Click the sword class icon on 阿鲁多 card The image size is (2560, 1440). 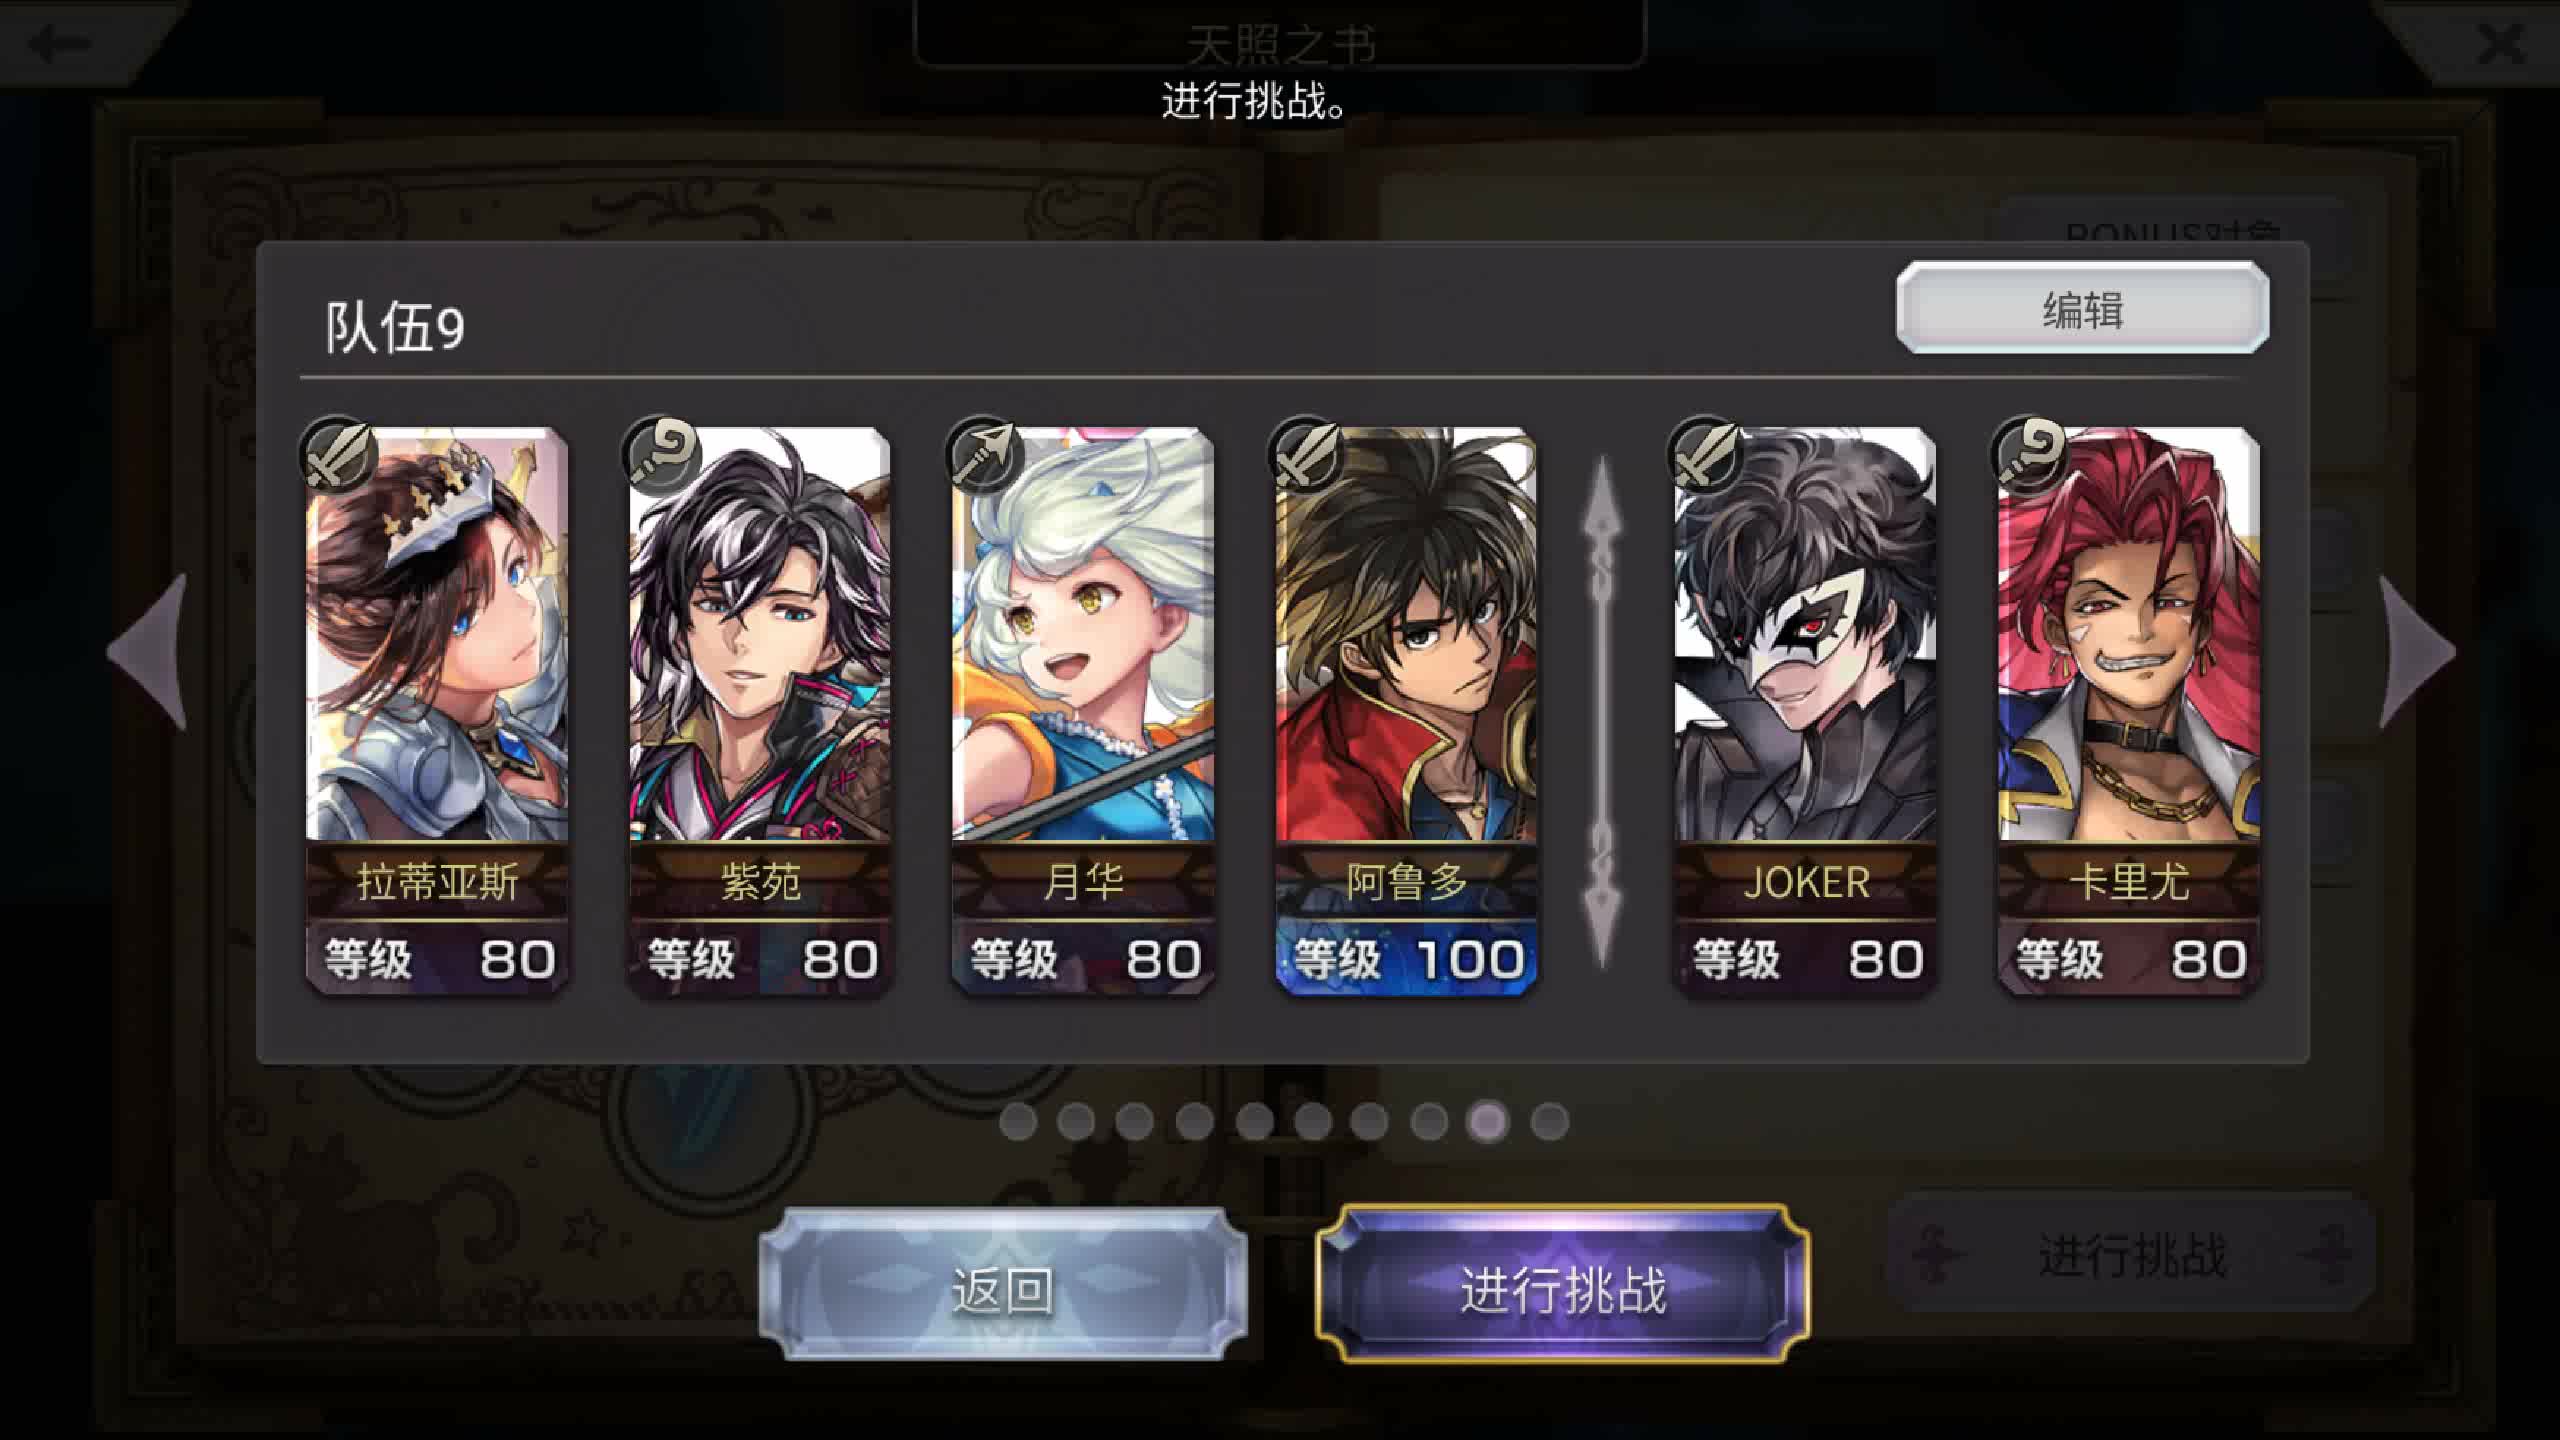coord(1306,456)
